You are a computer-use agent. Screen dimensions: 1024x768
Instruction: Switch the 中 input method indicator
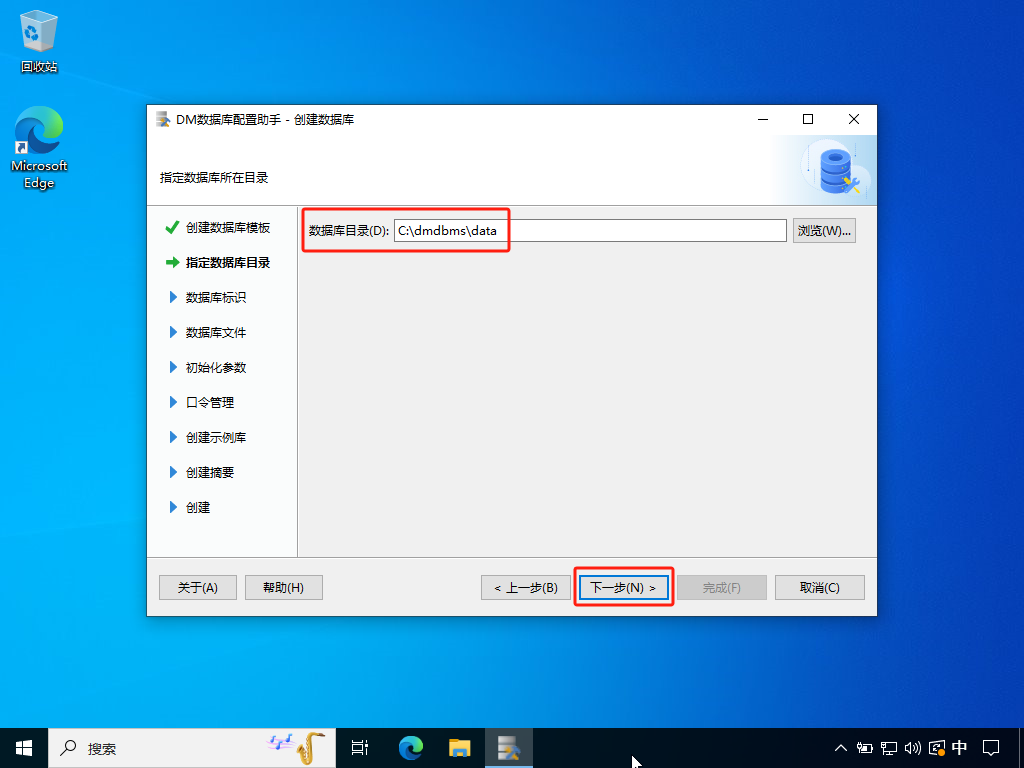click(959, 747)
